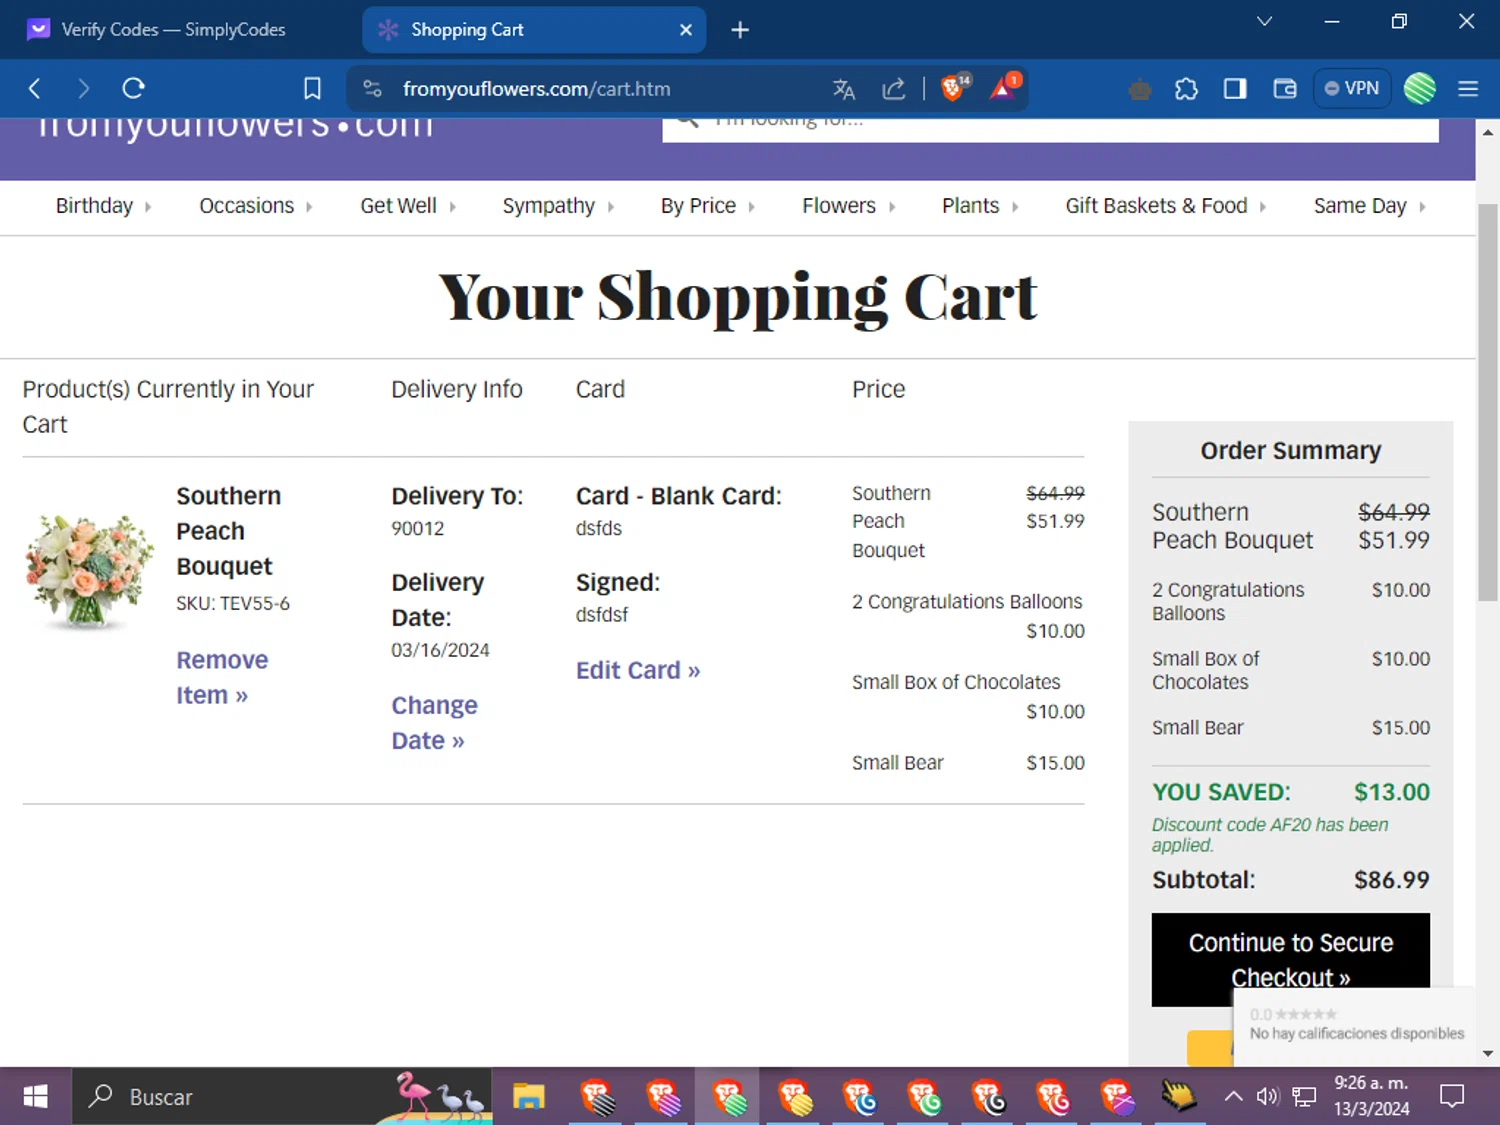Open the Windows notification center icon
The width and height of the screenshot is (1500, 1125).
pos(1452,1097)
